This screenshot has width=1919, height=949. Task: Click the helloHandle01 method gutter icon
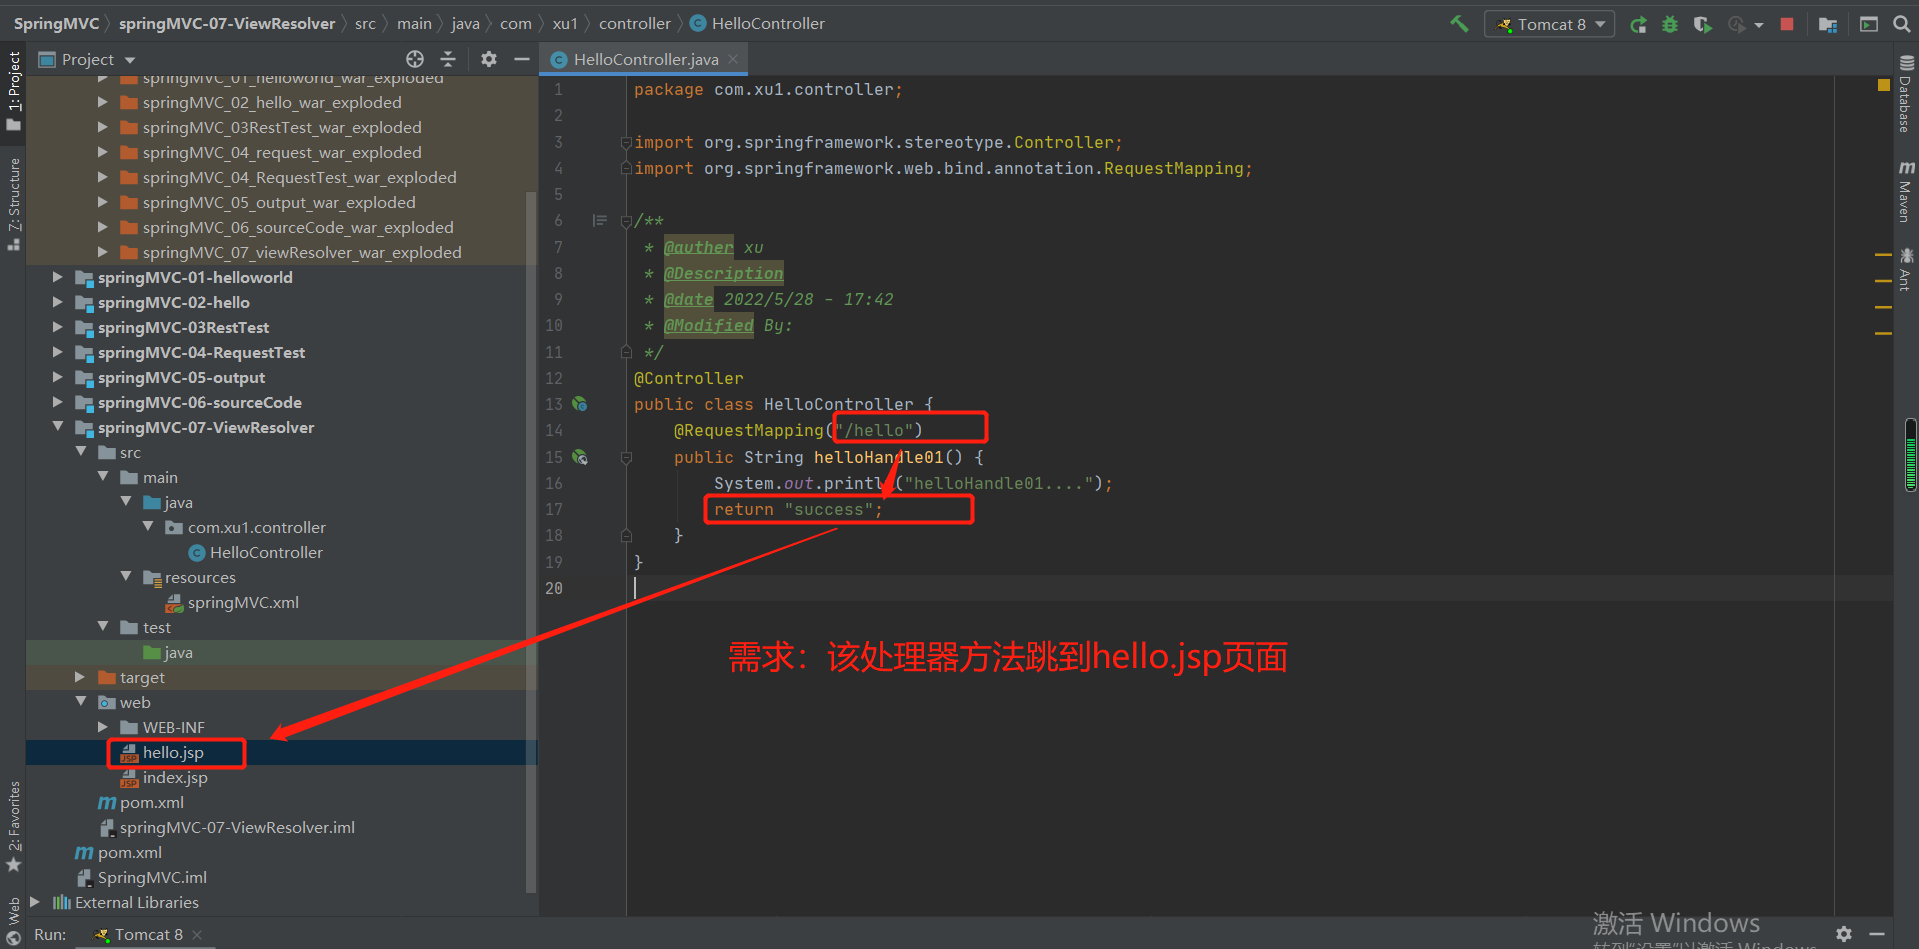point(579,457)
